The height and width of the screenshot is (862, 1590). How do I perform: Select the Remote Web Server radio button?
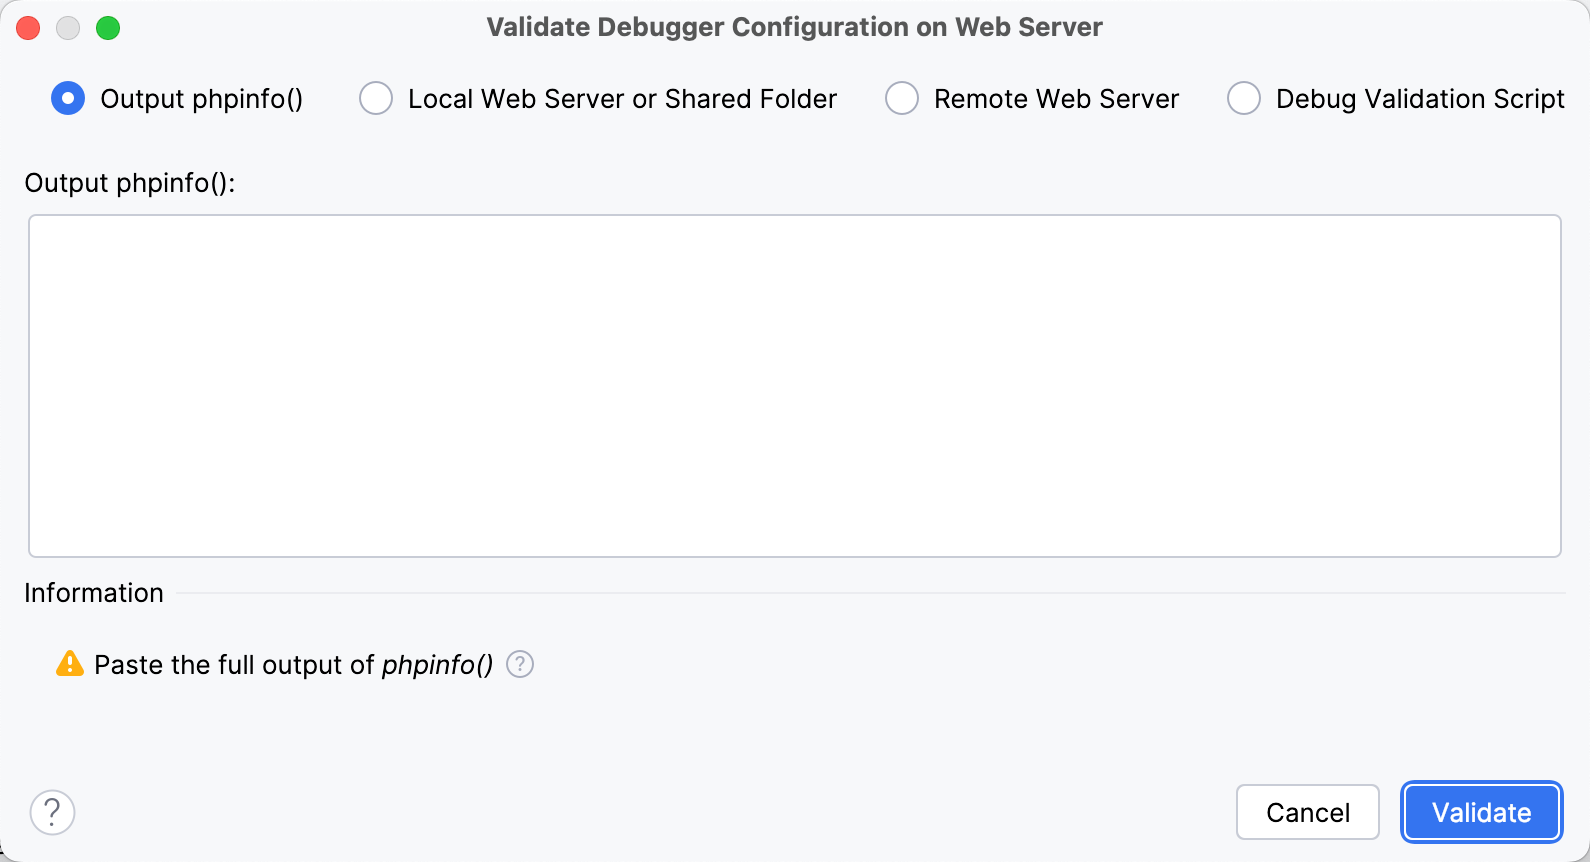[902, 98]
